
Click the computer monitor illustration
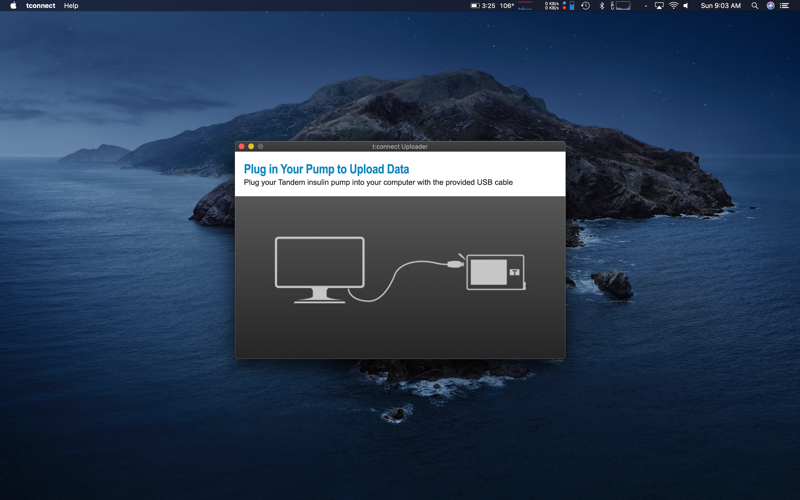point(319,270)
